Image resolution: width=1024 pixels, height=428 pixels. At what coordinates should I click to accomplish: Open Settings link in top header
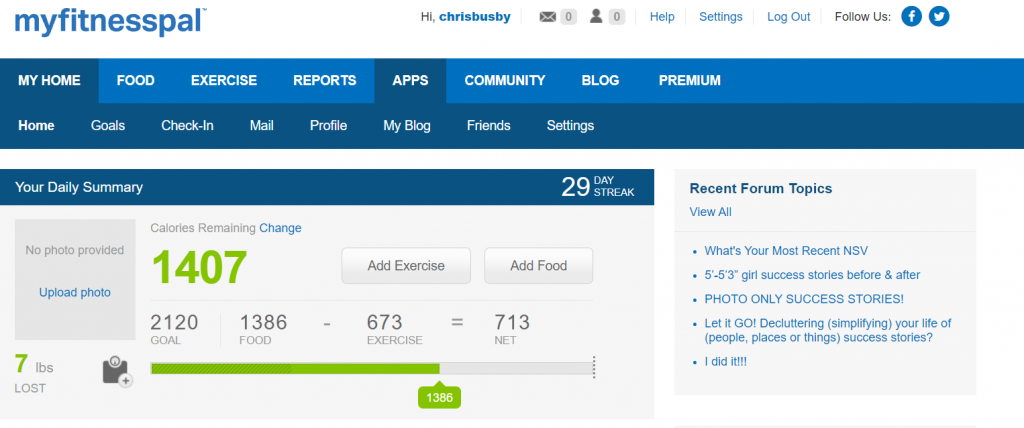click(x=720, y=17)
